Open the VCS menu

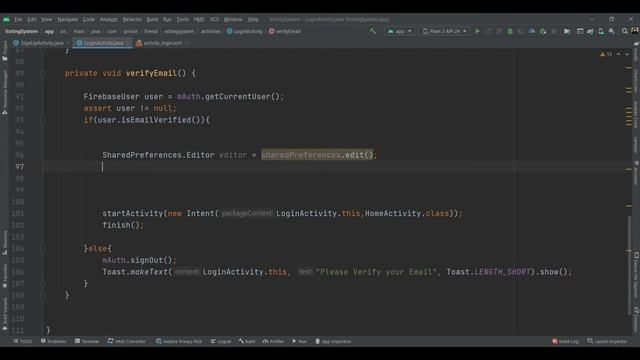214,19
